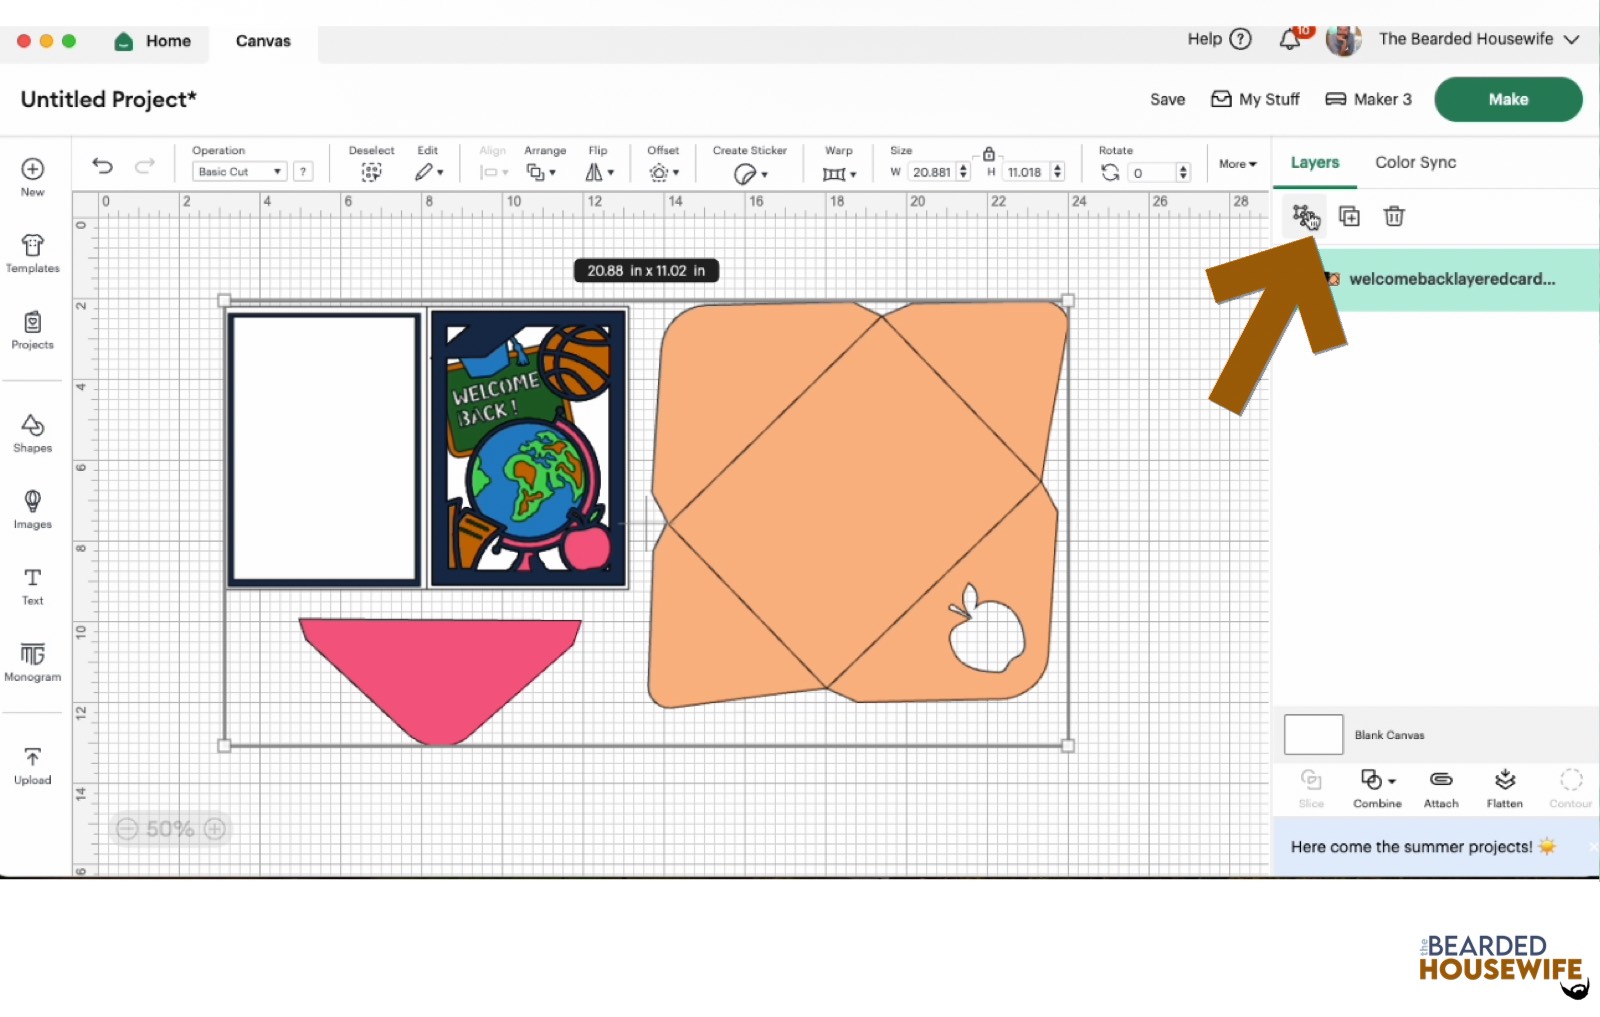Image resolution: width=1600 pixels, height=1017 pixels.
Task: Flatten the selection using the Flatten icon
Action: (1504, 782)
